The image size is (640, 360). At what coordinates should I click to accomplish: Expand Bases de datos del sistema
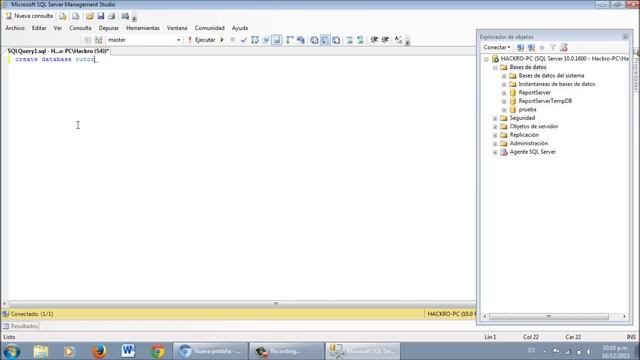pos(504,76)
